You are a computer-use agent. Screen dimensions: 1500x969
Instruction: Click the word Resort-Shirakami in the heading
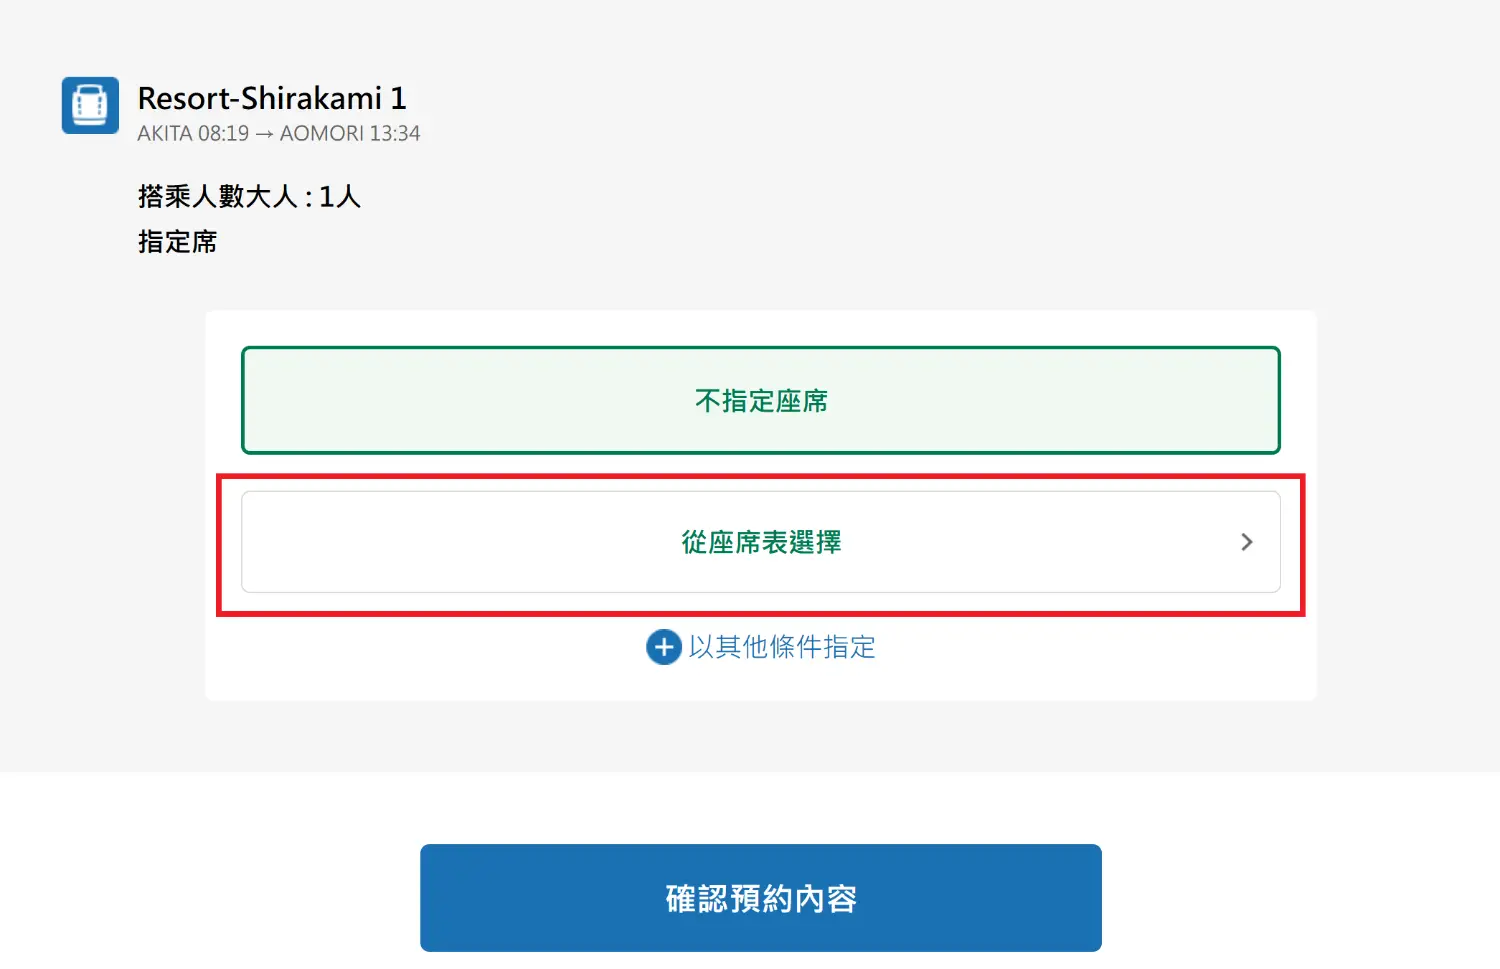259,98
